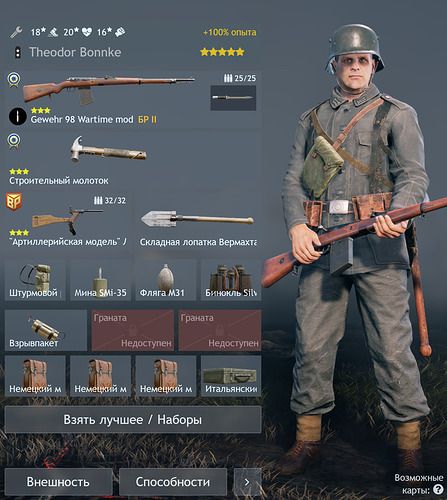The width and height of the screenshot is (447, 500).
Task: Click the first locked Граната slot
Action: pos(133,330)
